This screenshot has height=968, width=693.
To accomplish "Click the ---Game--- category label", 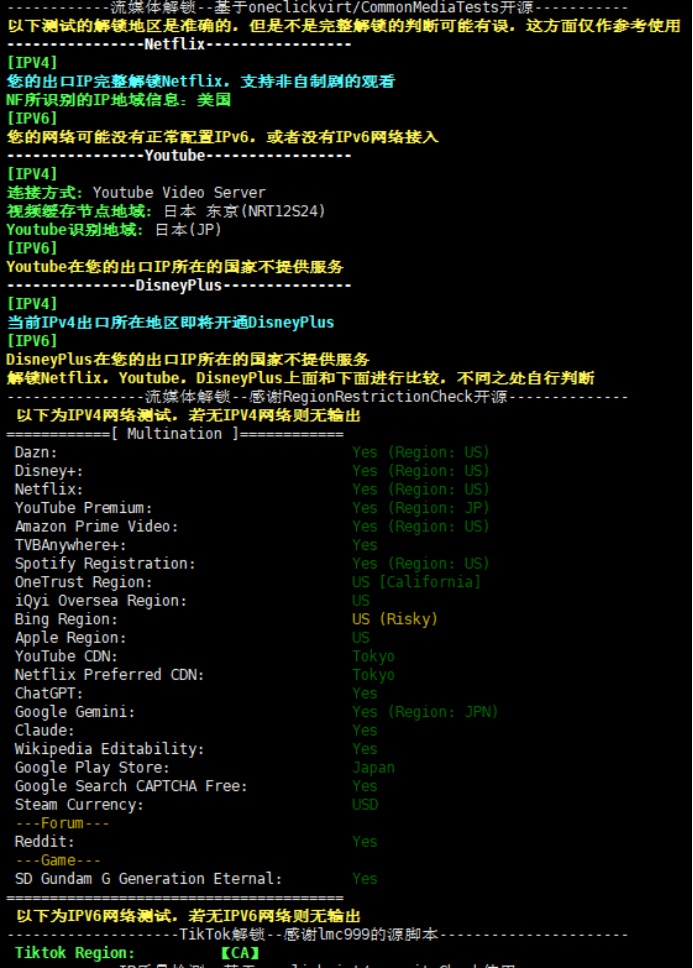I will (58, 860).
